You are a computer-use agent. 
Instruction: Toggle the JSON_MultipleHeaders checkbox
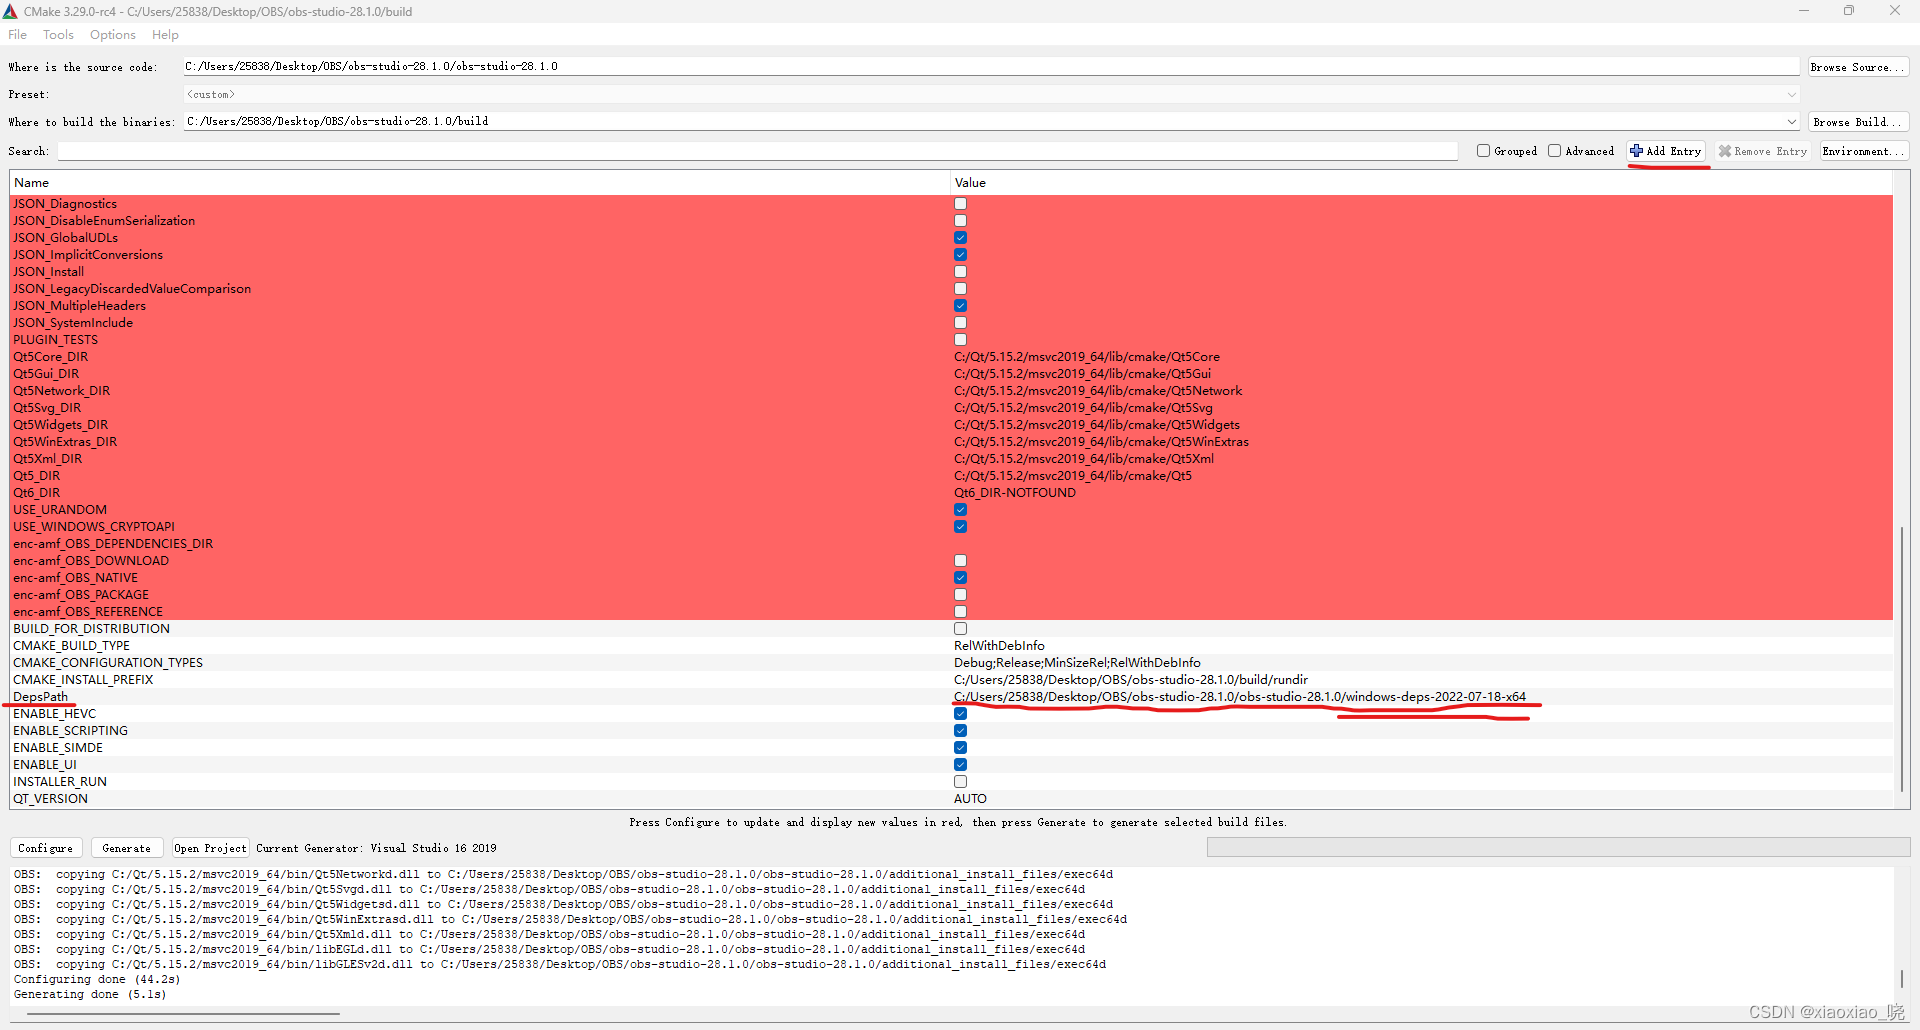coord(960,306)
